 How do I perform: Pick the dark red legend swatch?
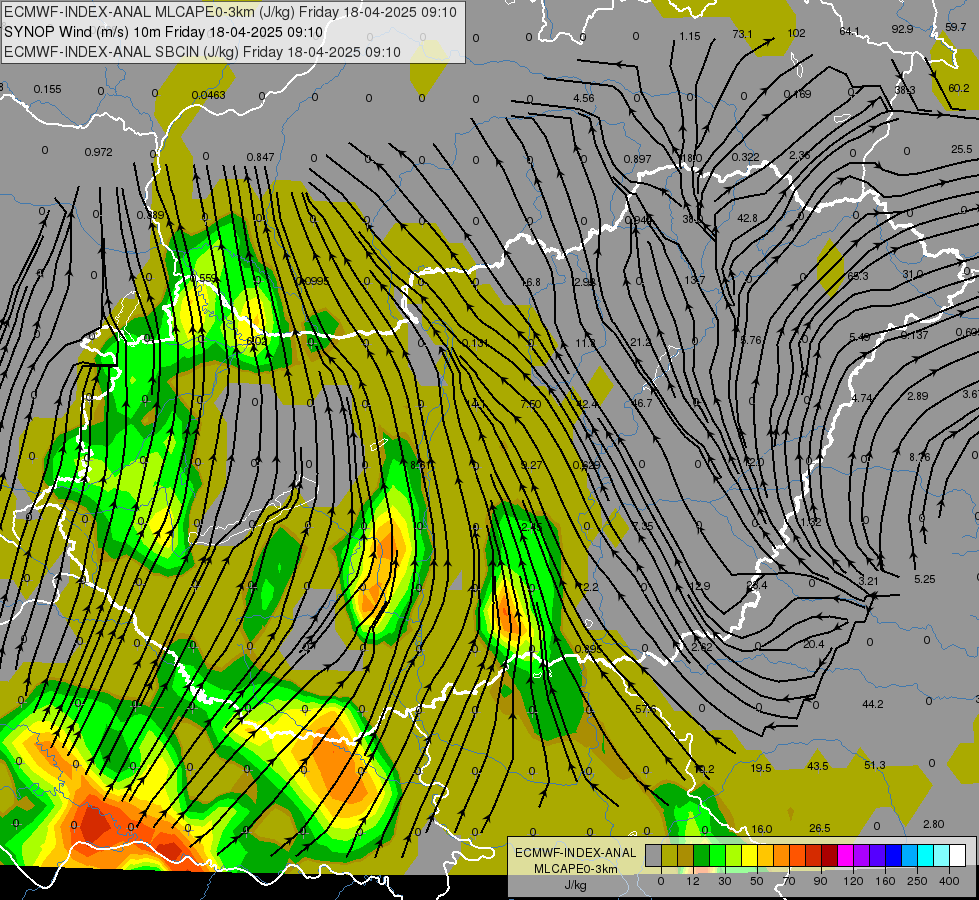click(830, 855)
